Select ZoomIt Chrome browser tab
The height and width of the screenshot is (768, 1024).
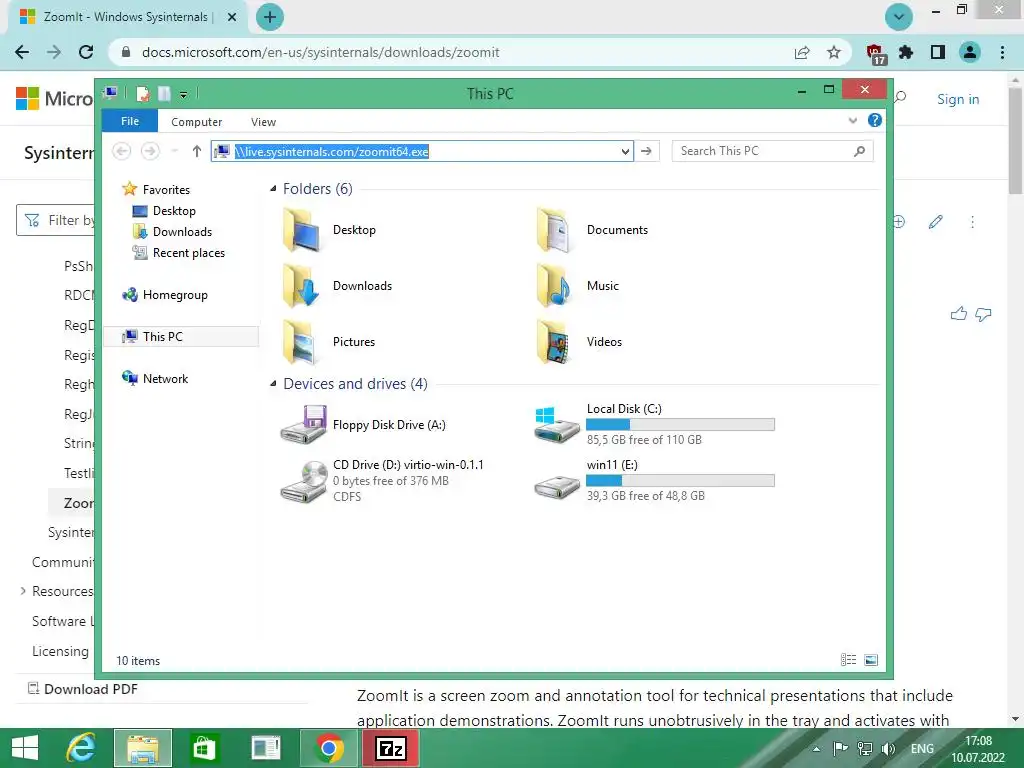127,18
